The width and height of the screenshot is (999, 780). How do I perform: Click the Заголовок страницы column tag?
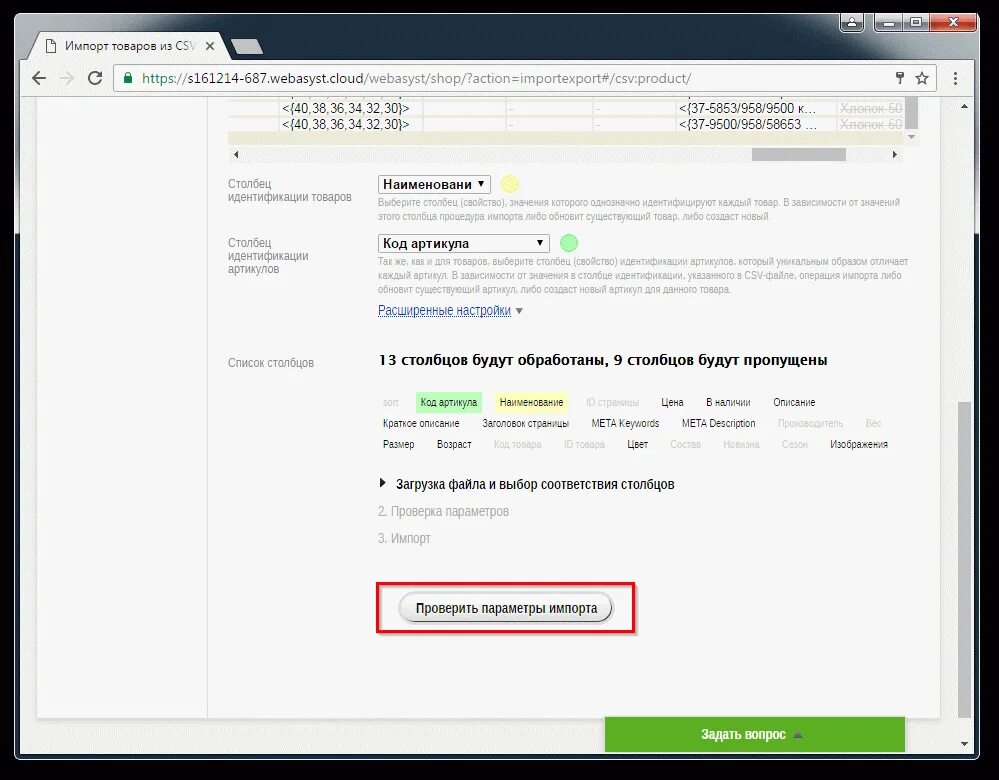525,423
